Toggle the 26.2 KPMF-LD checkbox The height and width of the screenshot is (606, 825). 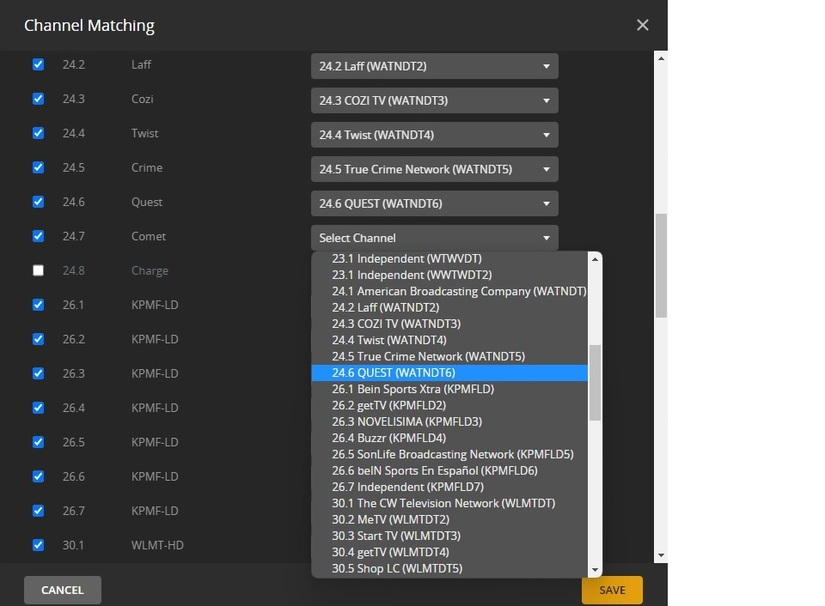(38, 339)
